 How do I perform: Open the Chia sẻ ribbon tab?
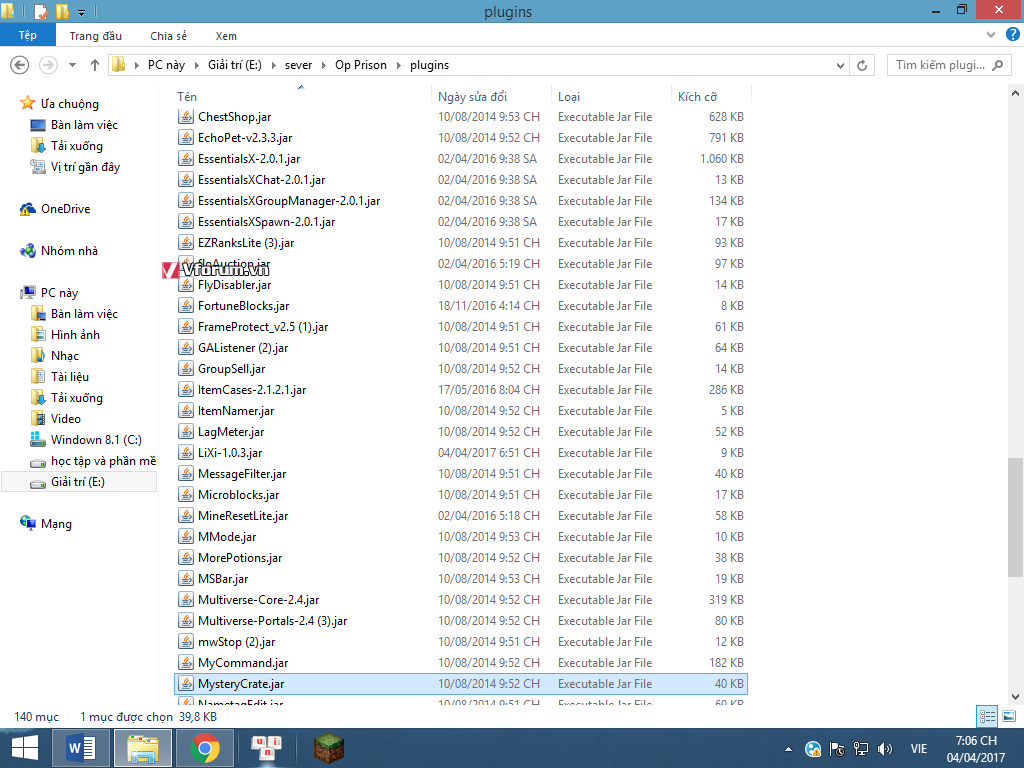click(x=168, y=36)
